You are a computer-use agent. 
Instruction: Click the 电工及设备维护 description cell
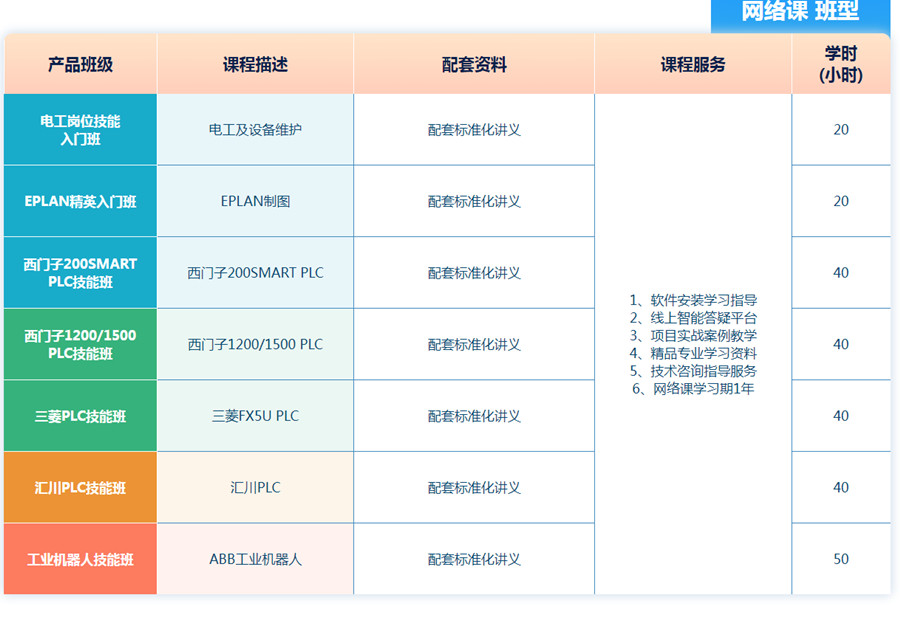pyautogui.click(x=255, y=130)
